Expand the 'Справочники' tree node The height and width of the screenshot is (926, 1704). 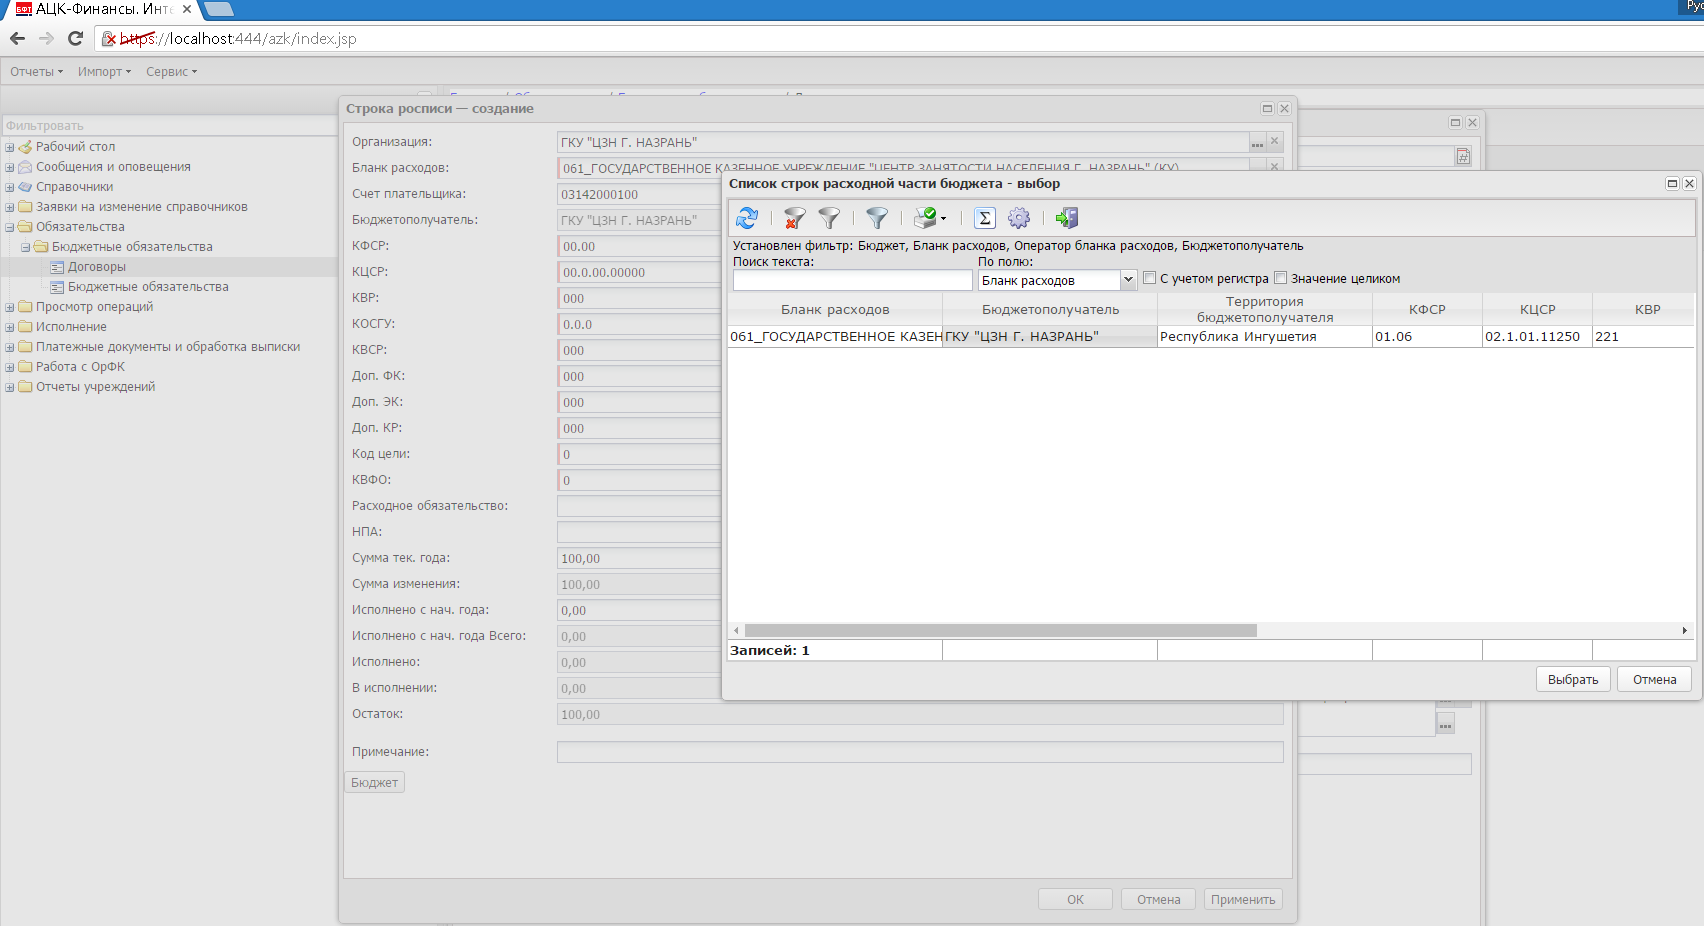click(10, 187)
